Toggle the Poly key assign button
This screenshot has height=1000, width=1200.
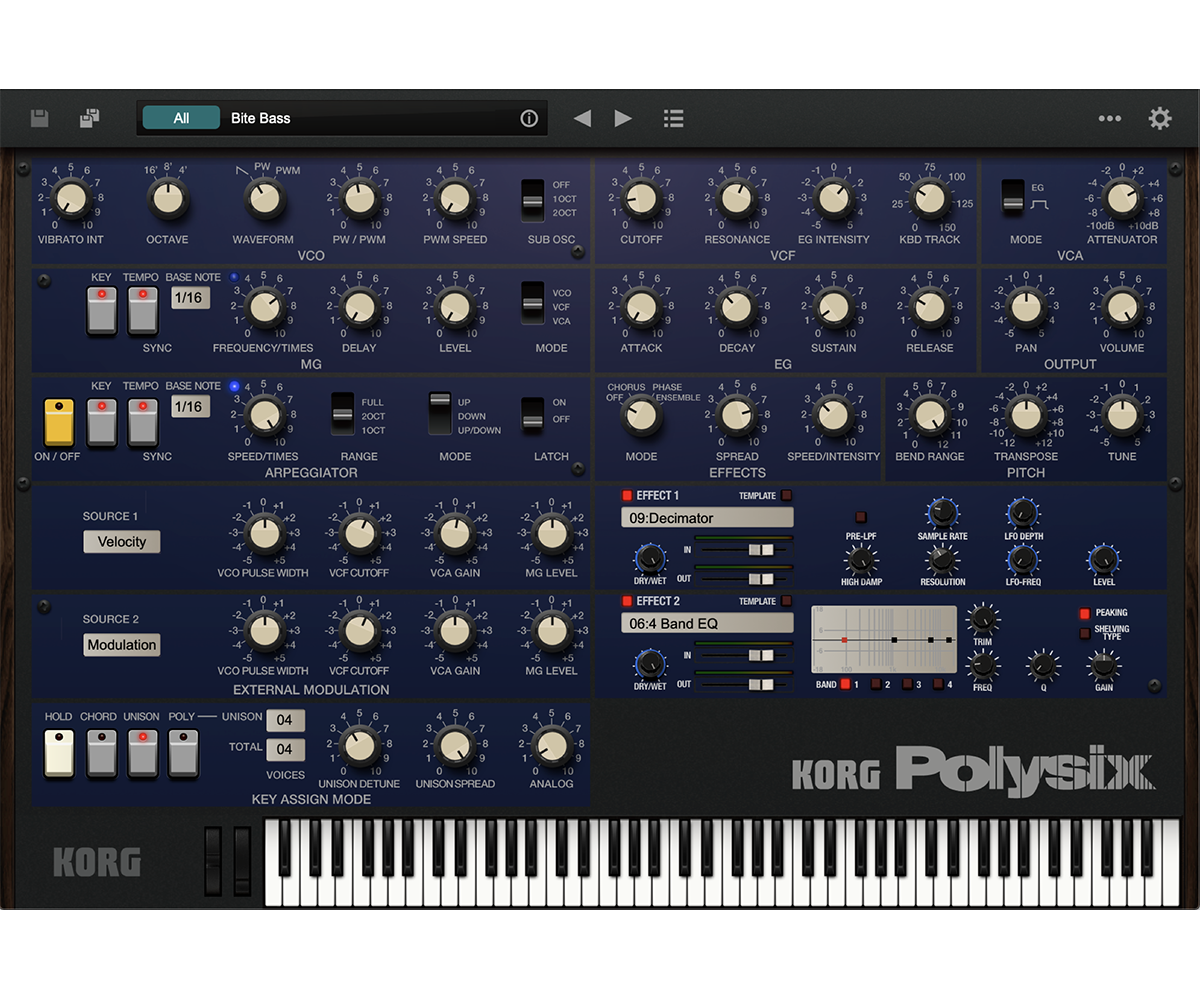coord(183,753)
